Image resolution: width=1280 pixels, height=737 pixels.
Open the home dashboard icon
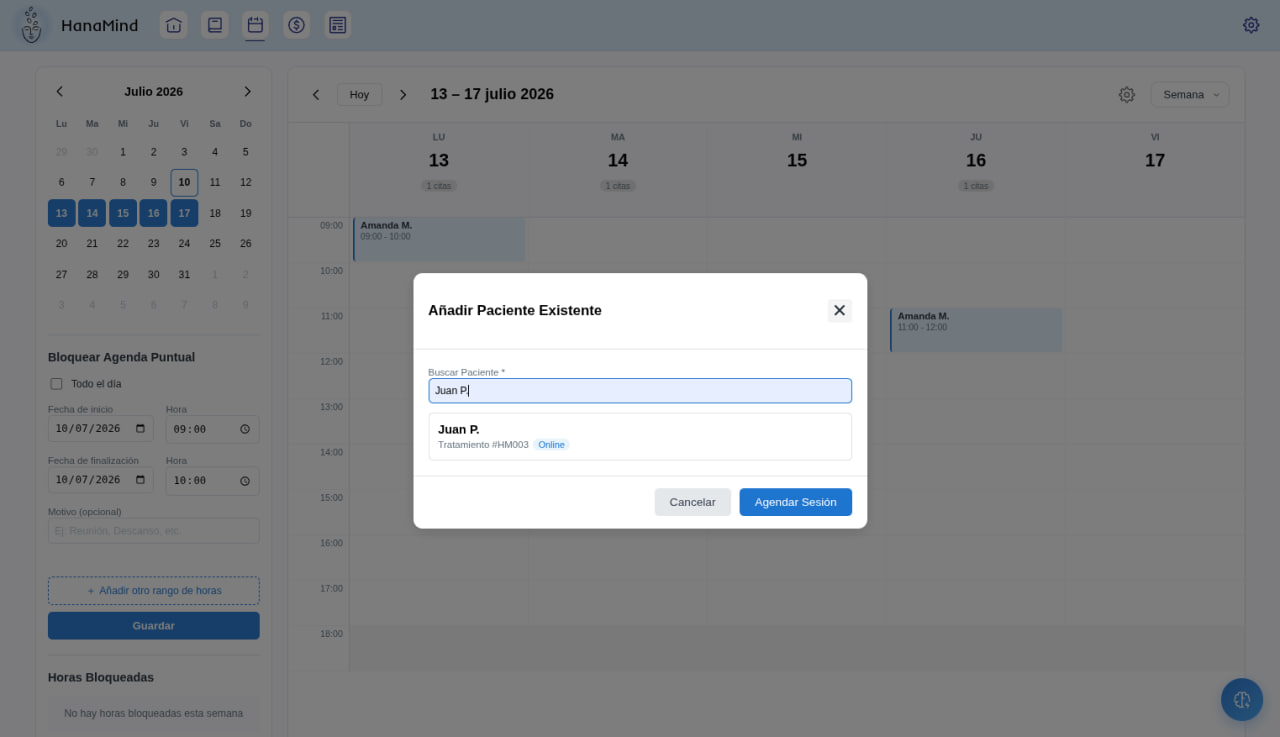[174, 25]
